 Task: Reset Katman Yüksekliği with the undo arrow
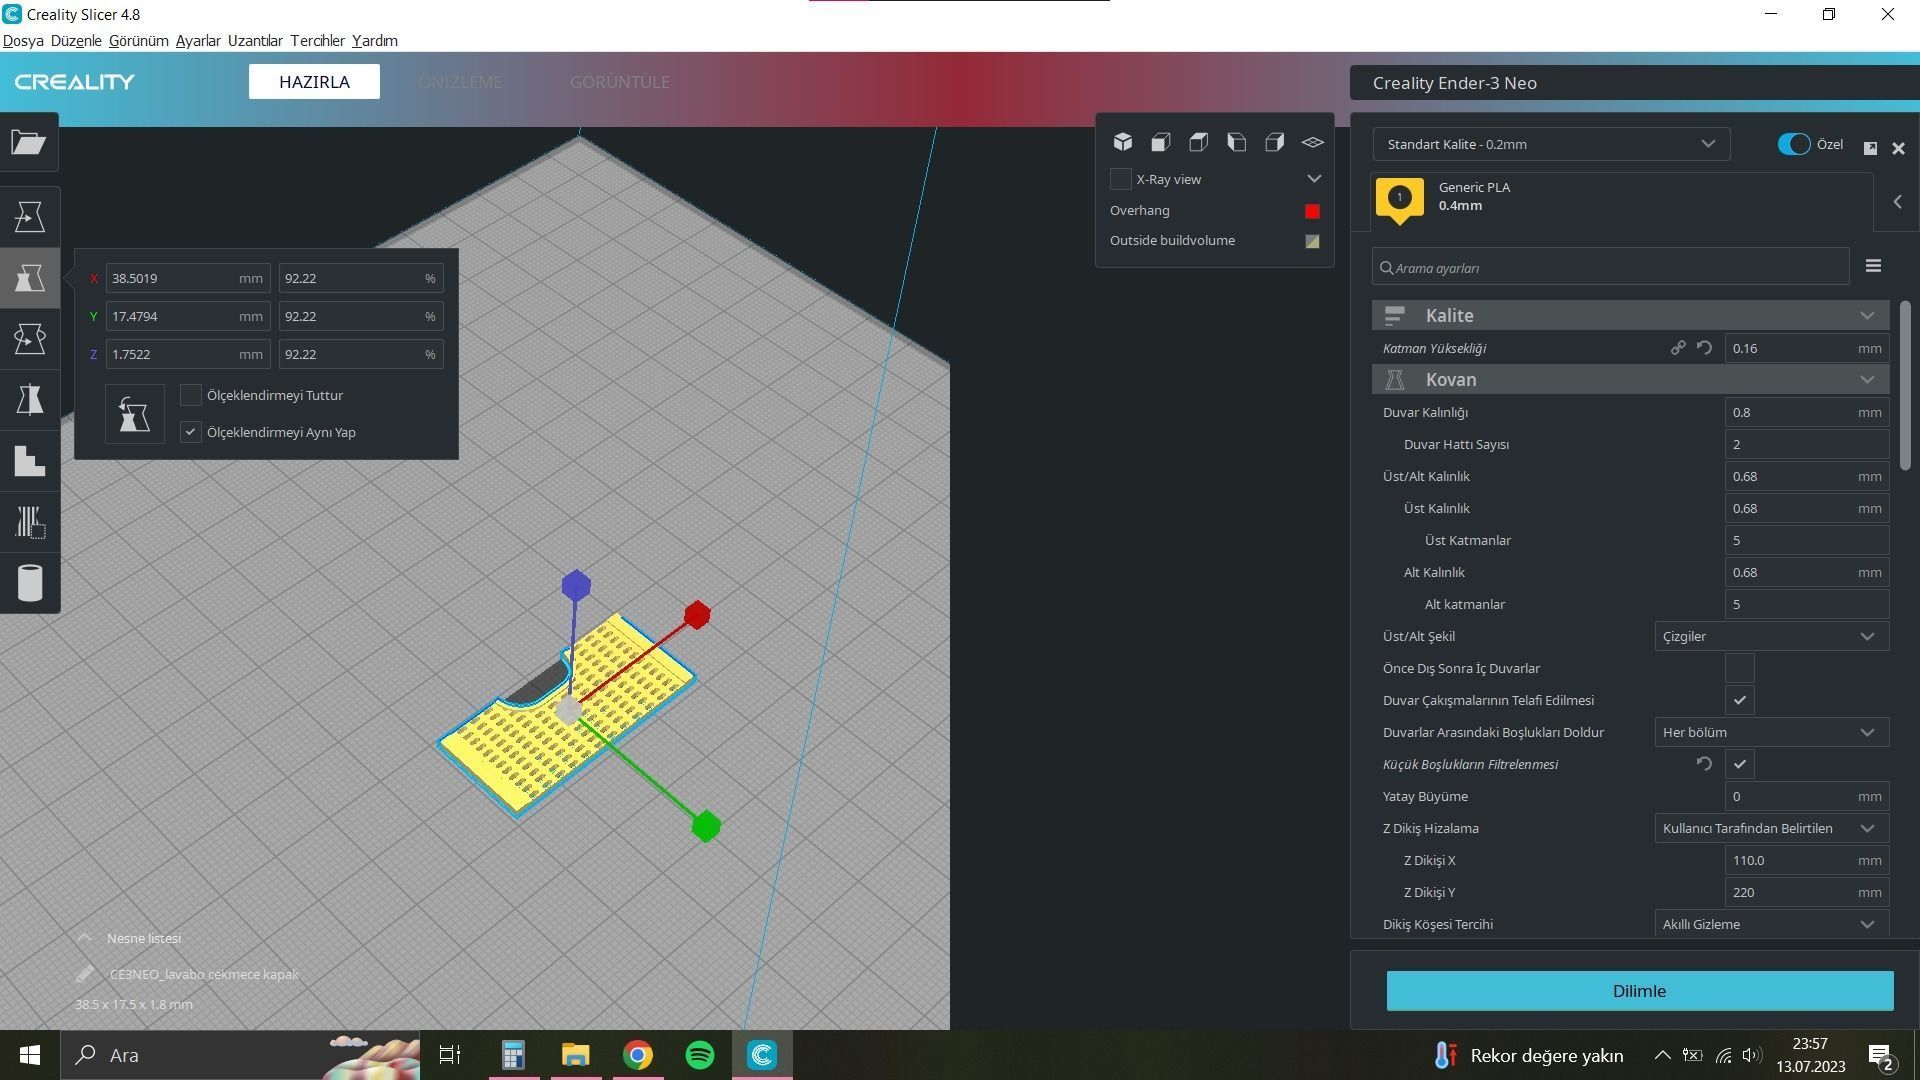click(x=1704, y=348)
